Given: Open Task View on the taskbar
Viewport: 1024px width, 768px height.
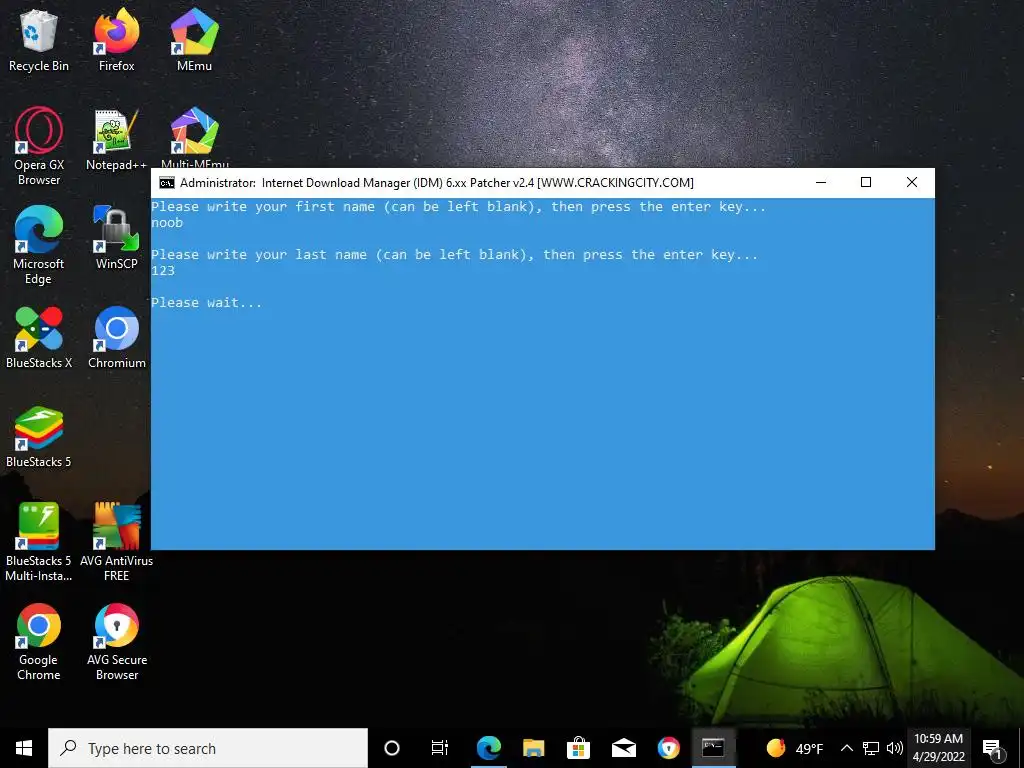Looking at the screenshot, I should [440, 748].
